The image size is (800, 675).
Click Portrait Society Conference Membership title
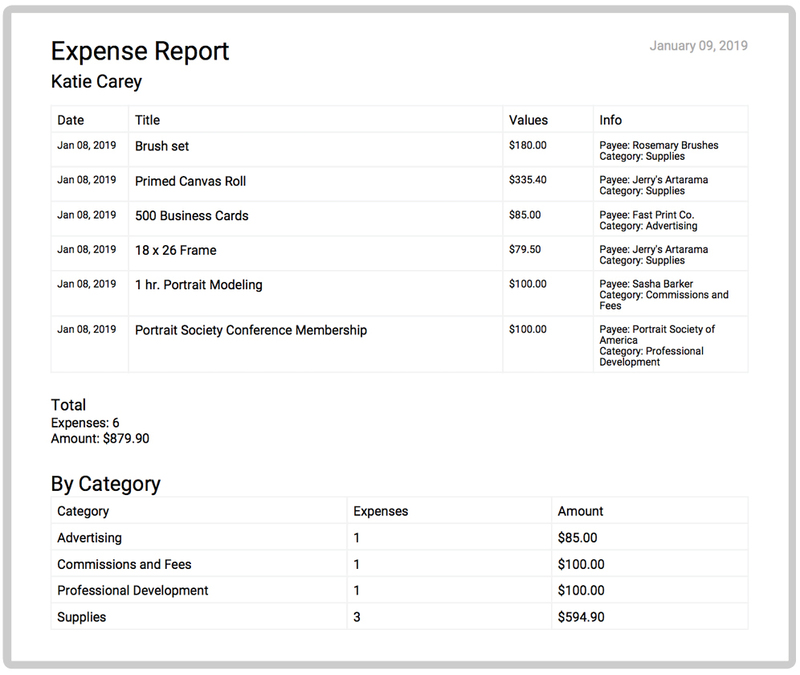tap(250, 330)
